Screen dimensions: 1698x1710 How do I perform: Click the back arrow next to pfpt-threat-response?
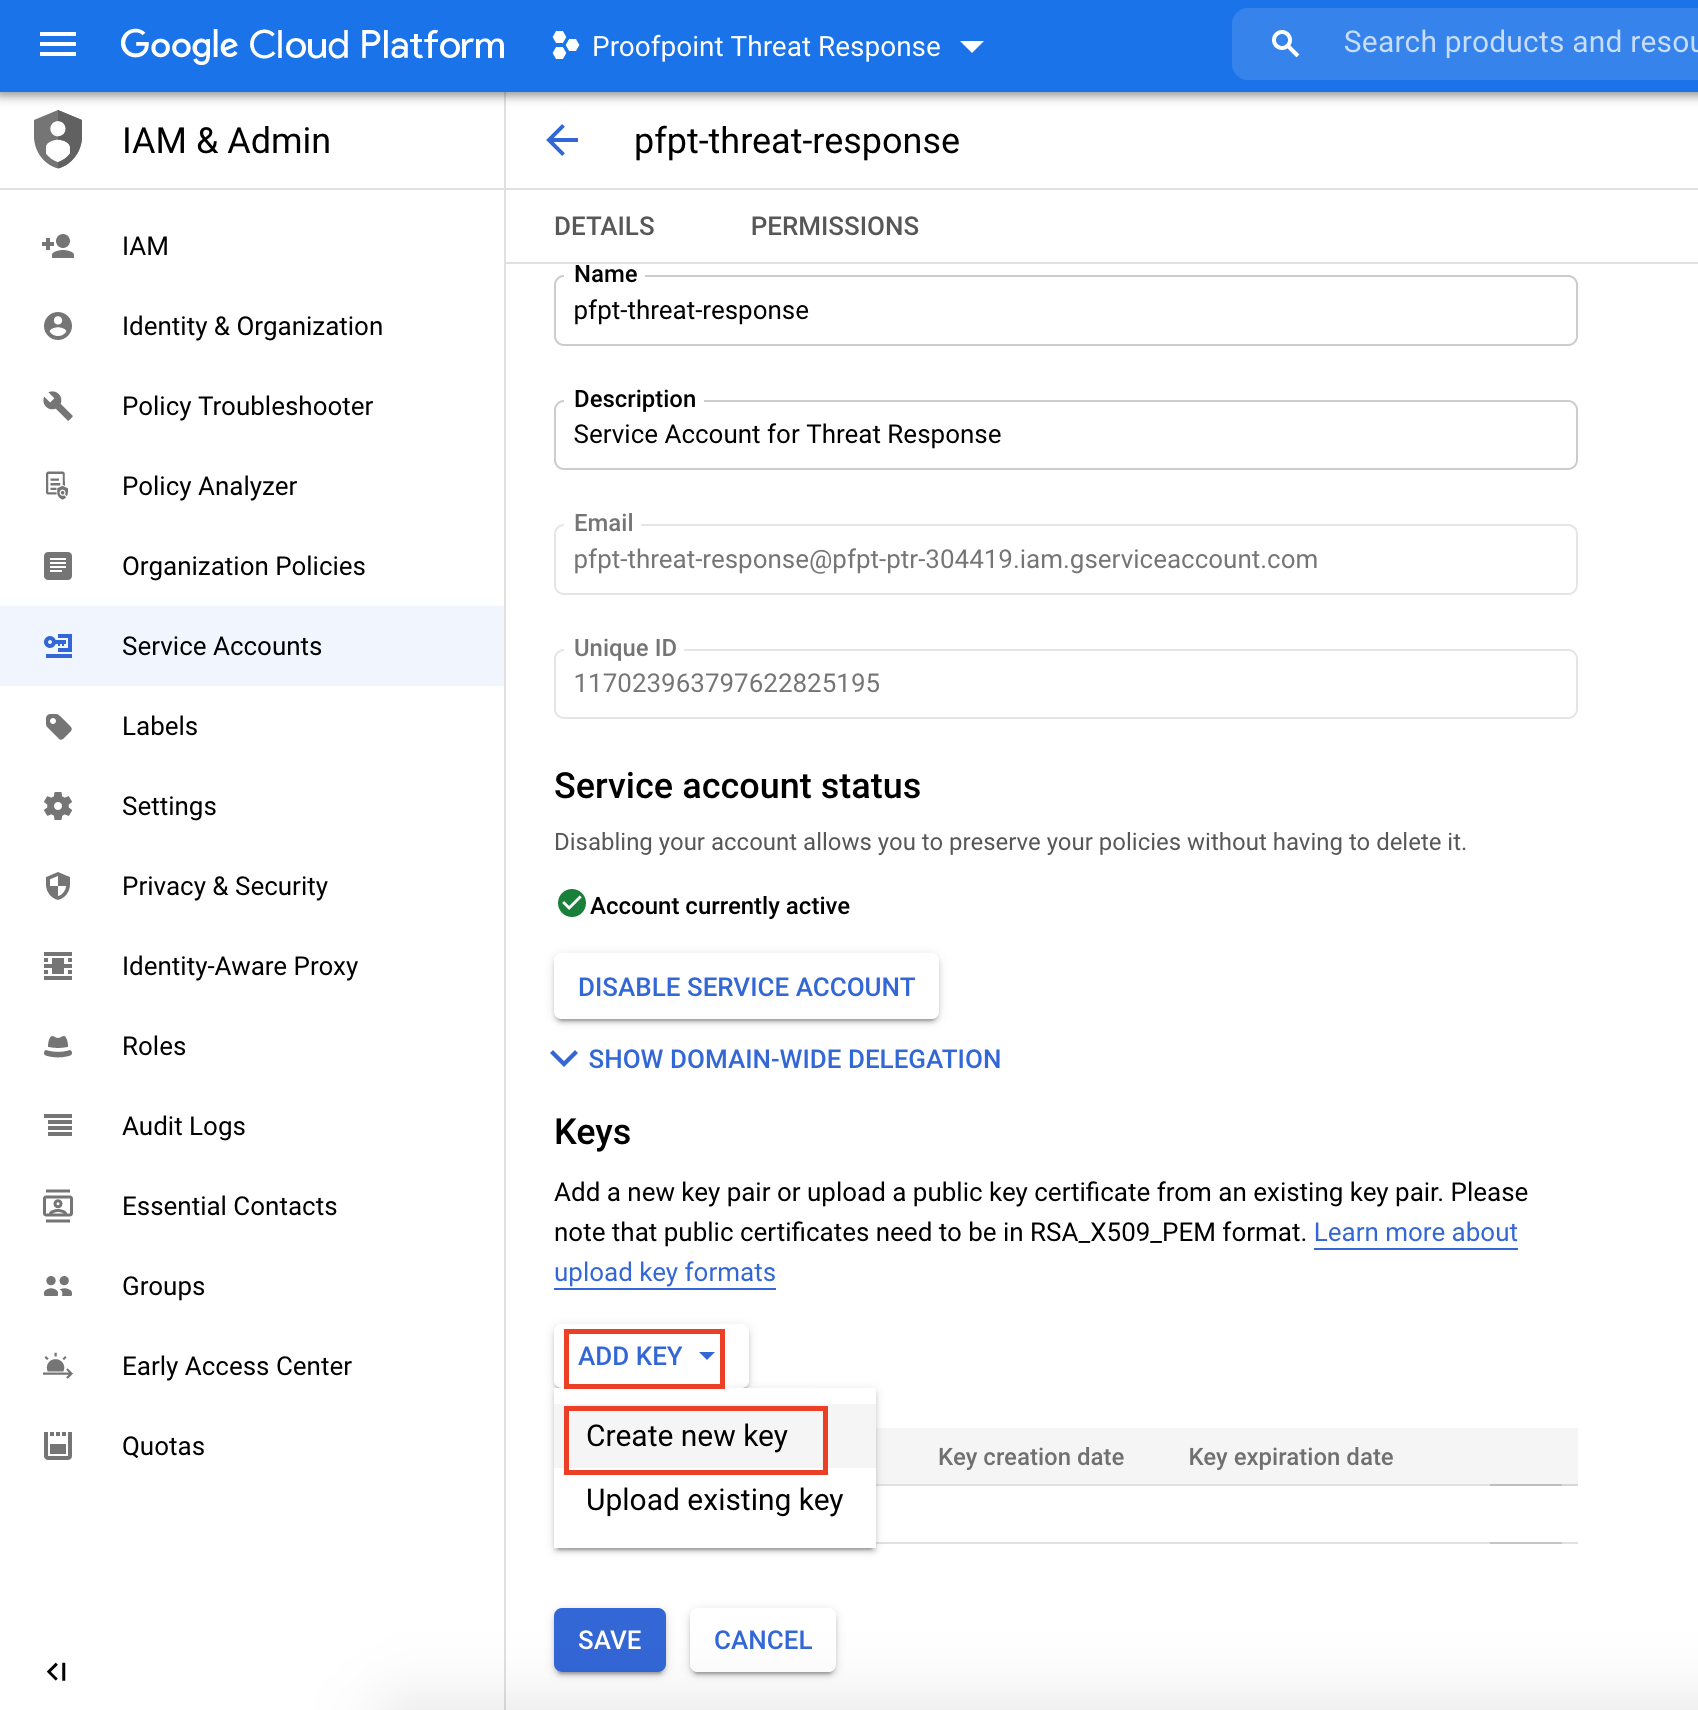pos(563,141)
